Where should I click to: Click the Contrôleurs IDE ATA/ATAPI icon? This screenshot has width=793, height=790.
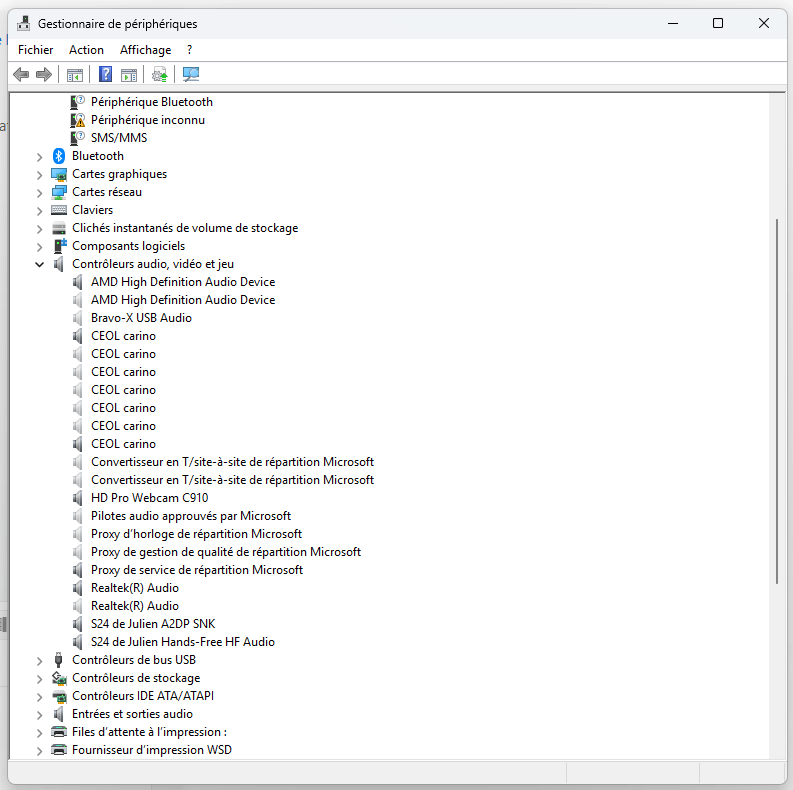click(x=59, y=696)
